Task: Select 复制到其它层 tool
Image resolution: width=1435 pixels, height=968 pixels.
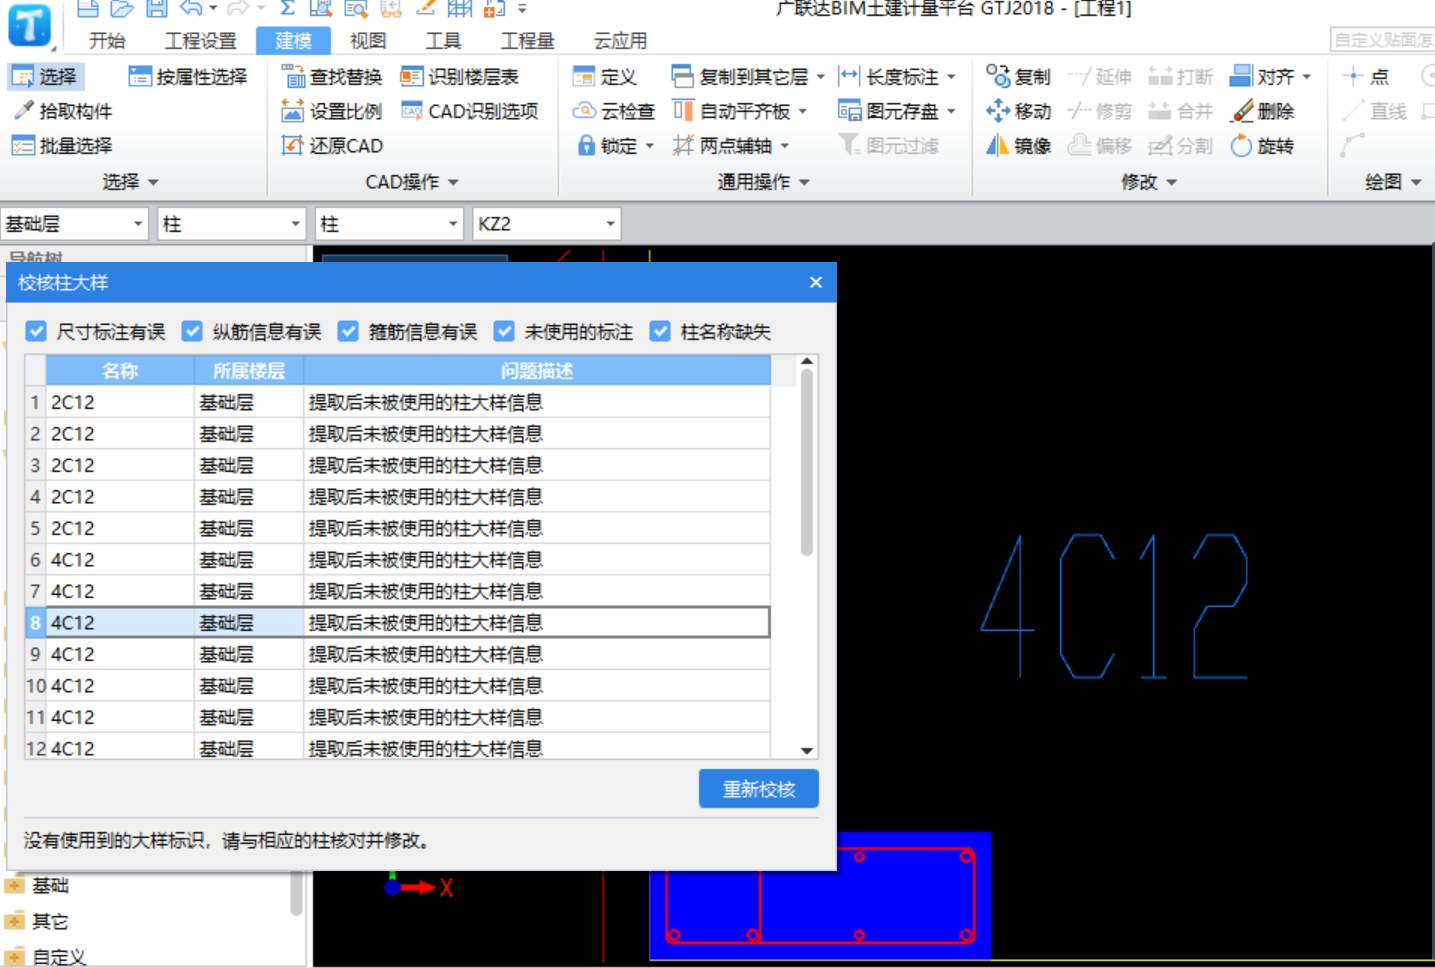Action: pos(740,76)
